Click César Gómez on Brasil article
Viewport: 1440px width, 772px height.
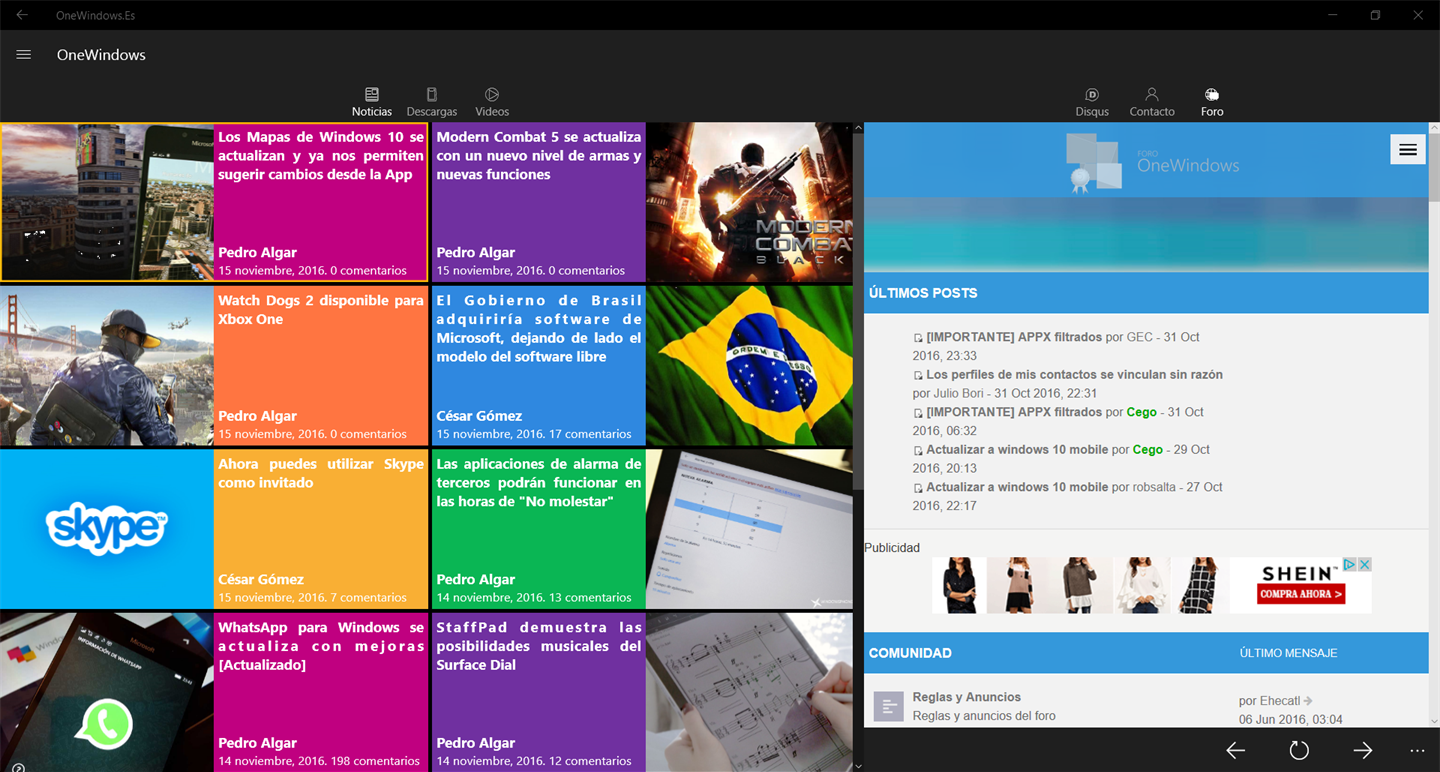479,416
